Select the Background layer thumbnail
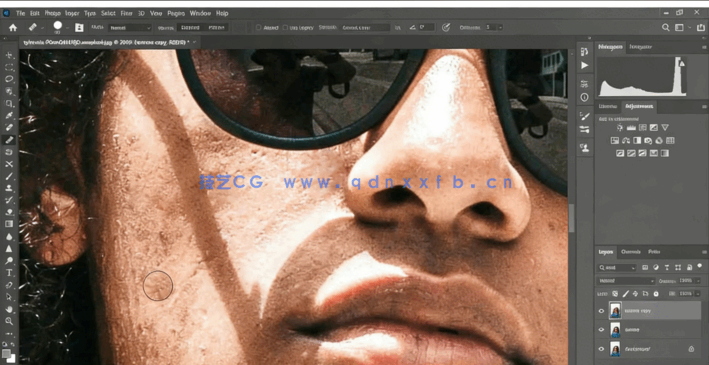Image resolution: width=709 pixels, height=365 pixels. click(615, 349)
